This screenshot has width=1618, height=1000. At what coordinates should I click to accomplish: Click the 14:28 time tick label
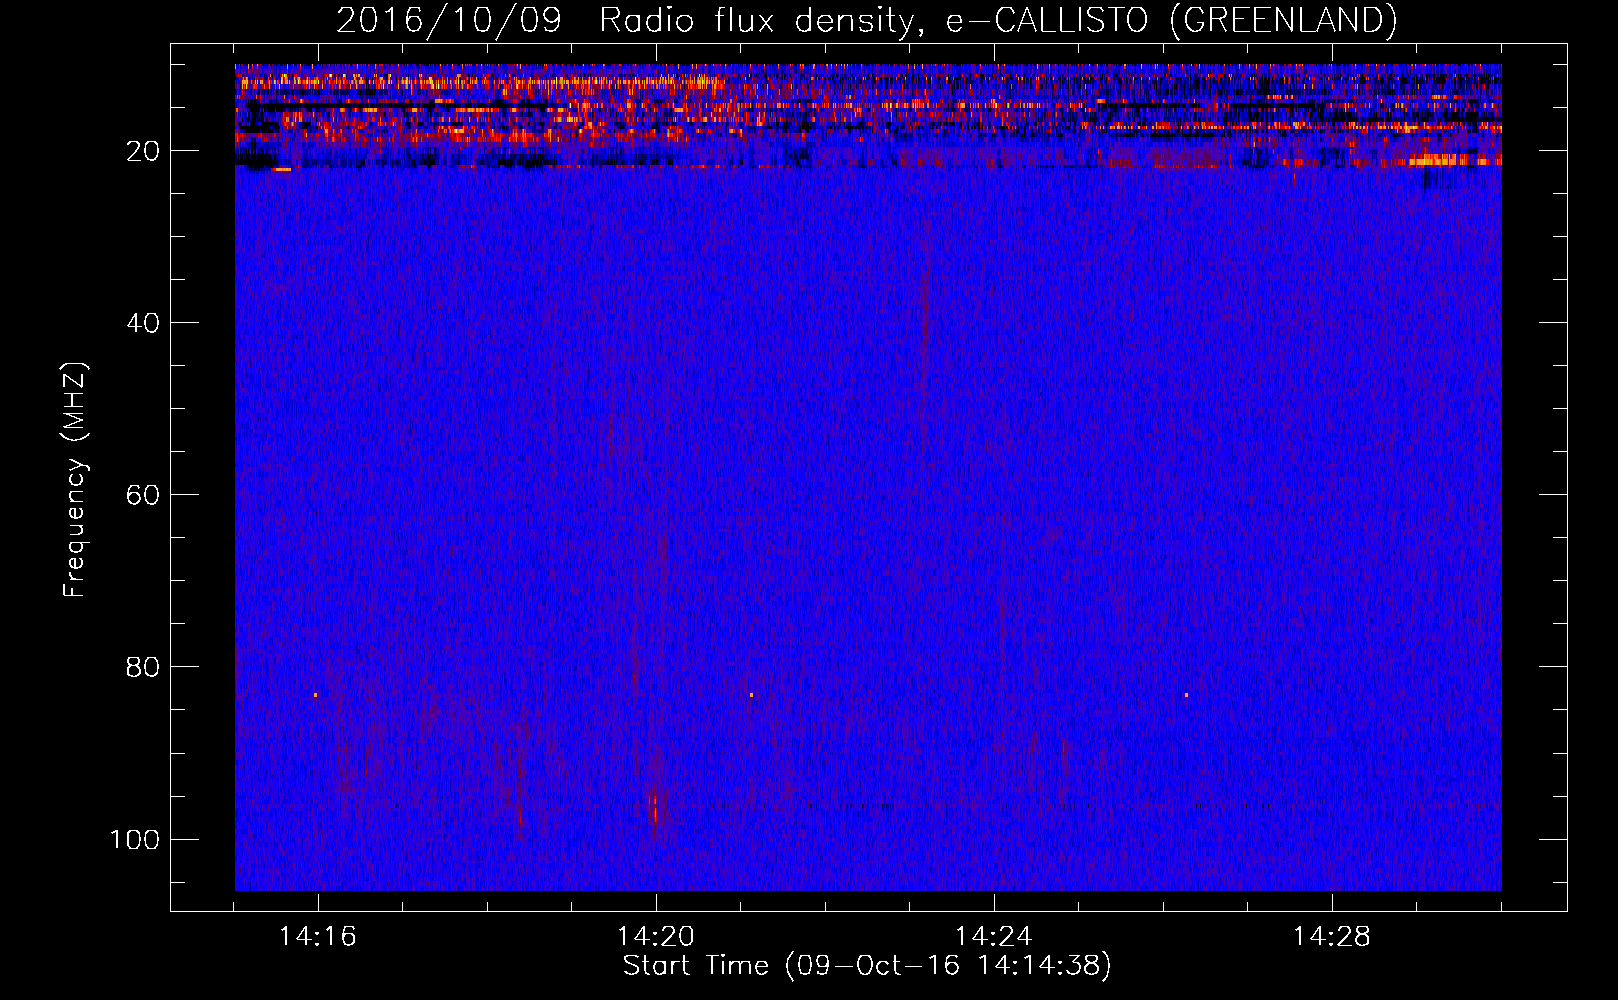tap(1331, 937)
